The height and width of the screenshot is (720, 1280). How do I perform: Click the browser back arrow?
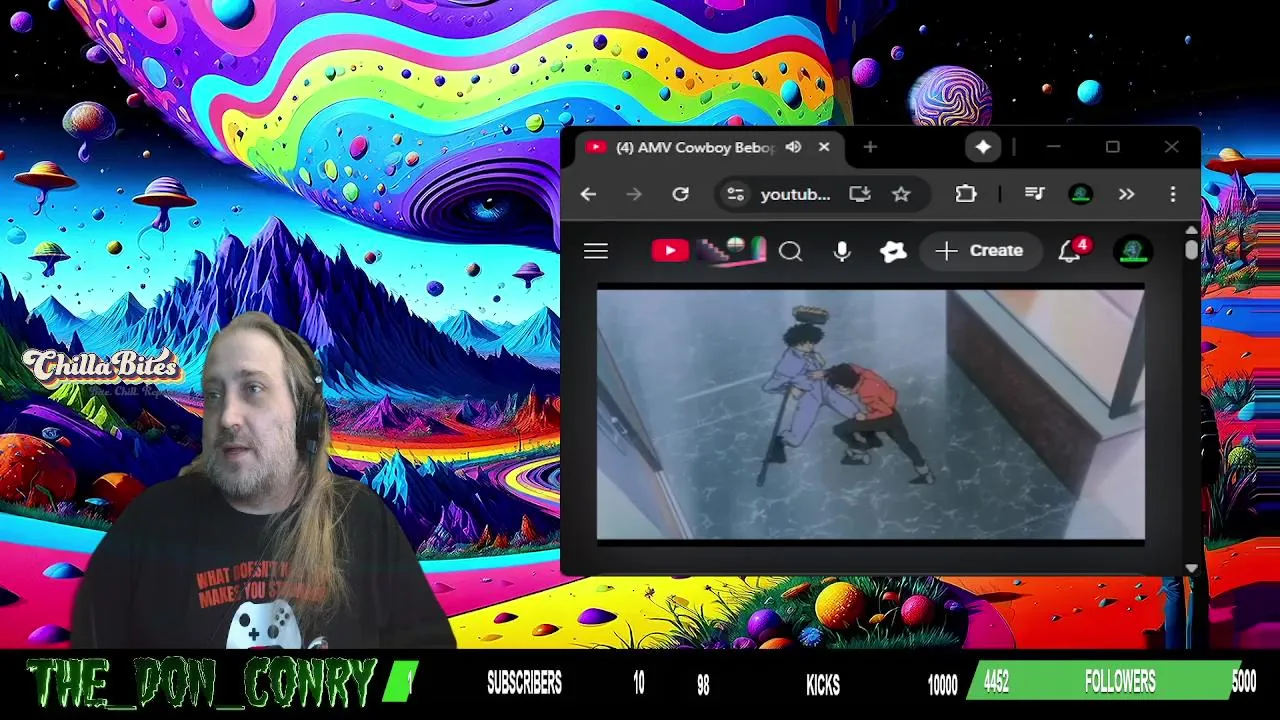[x=588, y=194]
